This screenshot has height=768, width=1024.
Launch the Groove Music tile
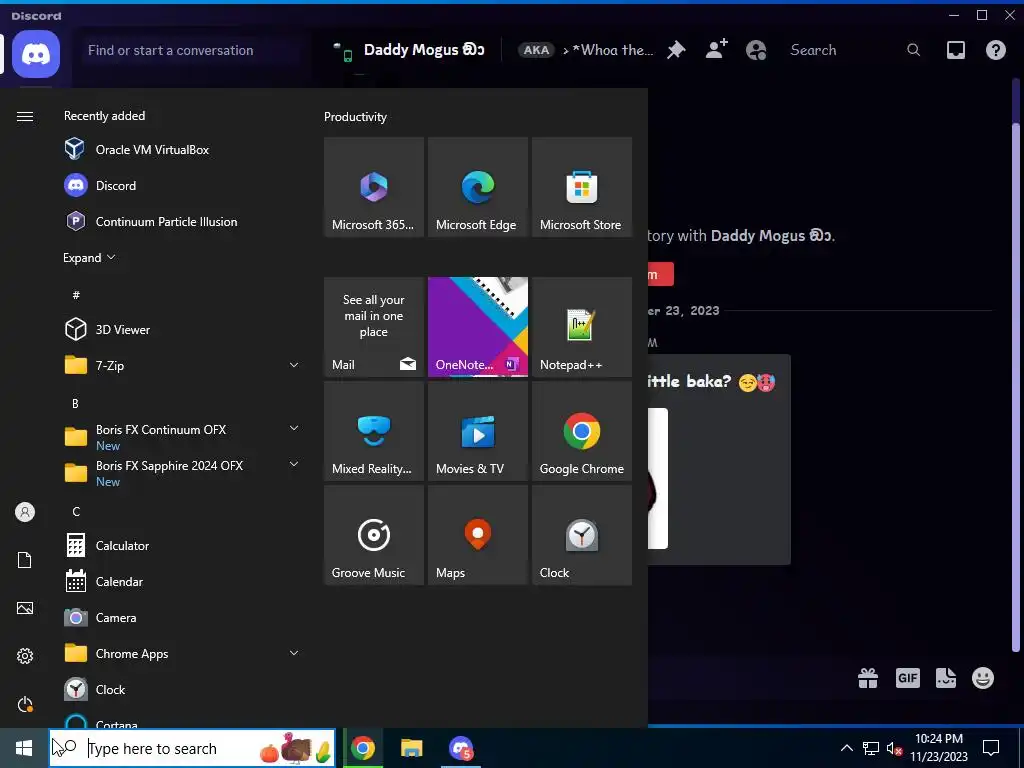point(374,535)
